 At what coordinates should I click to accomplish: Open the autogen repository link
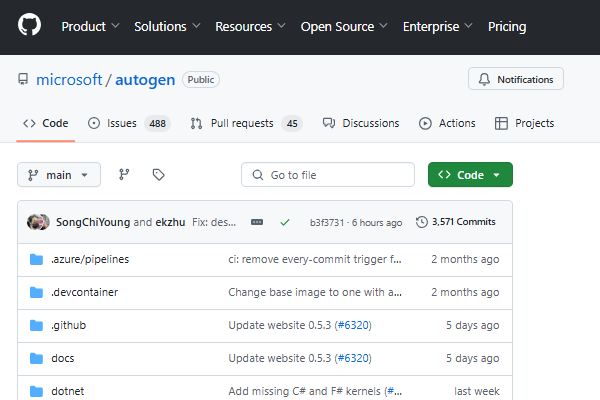[x=145, y=80]
